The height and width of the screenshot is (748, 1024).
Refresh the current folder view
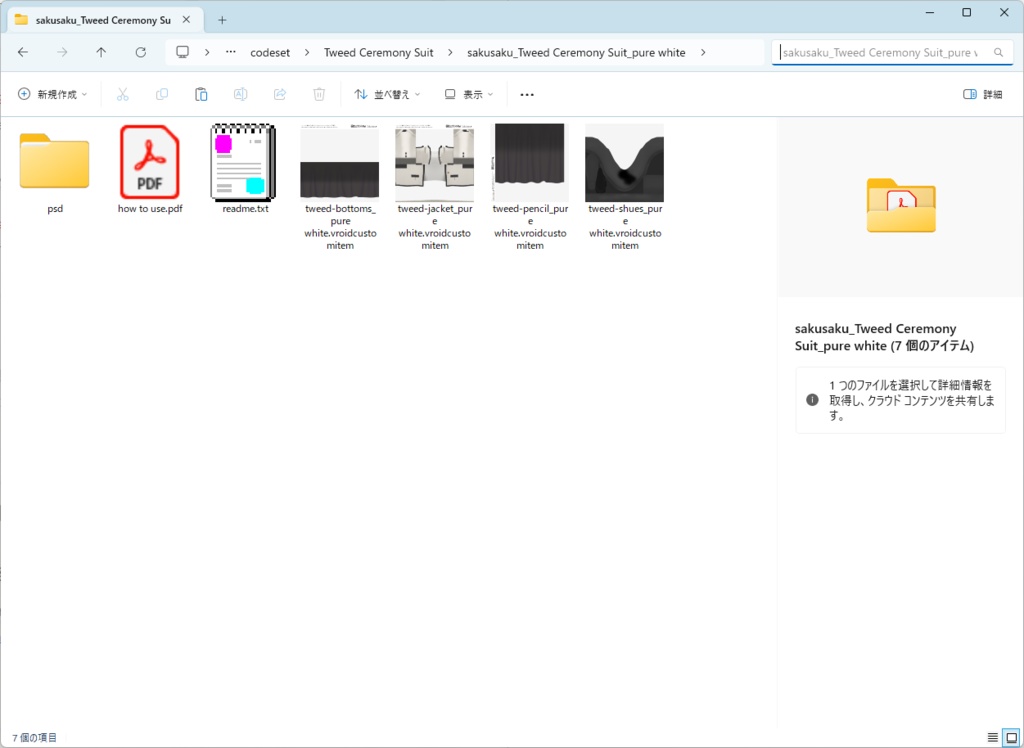tap(140, 52)
